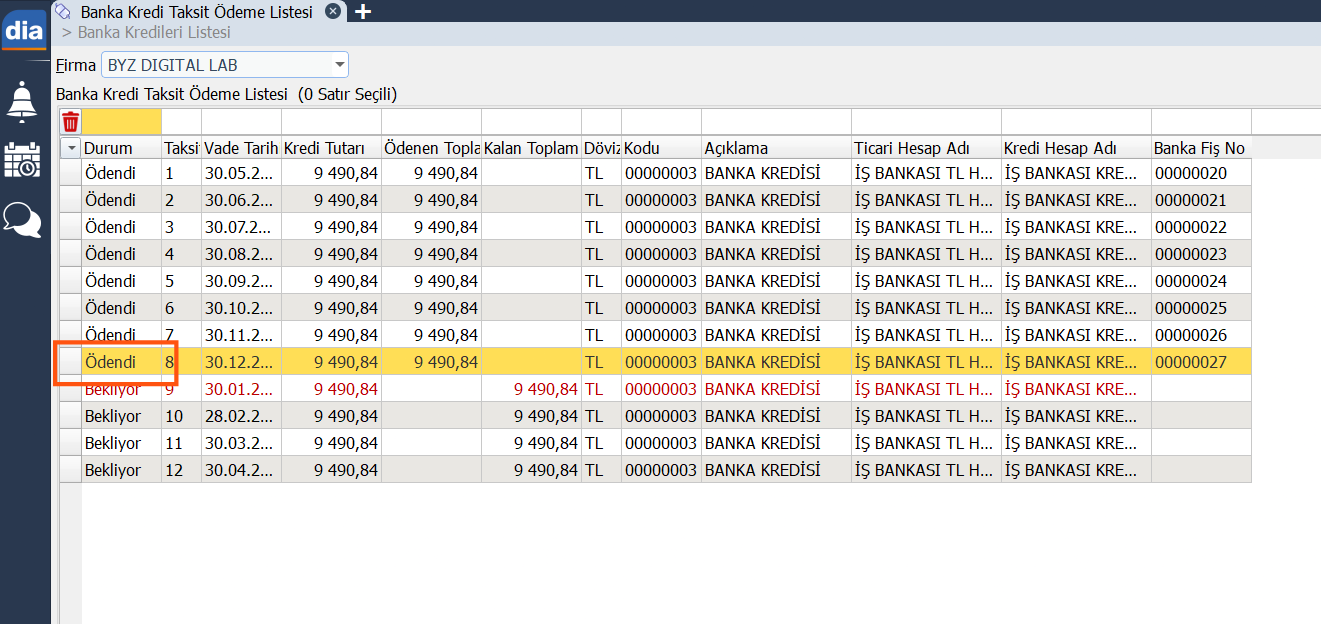The width and height of the screenshot is (1321, 624).
Task: Click Bekliyor status on installment 12
Action: pos(113,470)
